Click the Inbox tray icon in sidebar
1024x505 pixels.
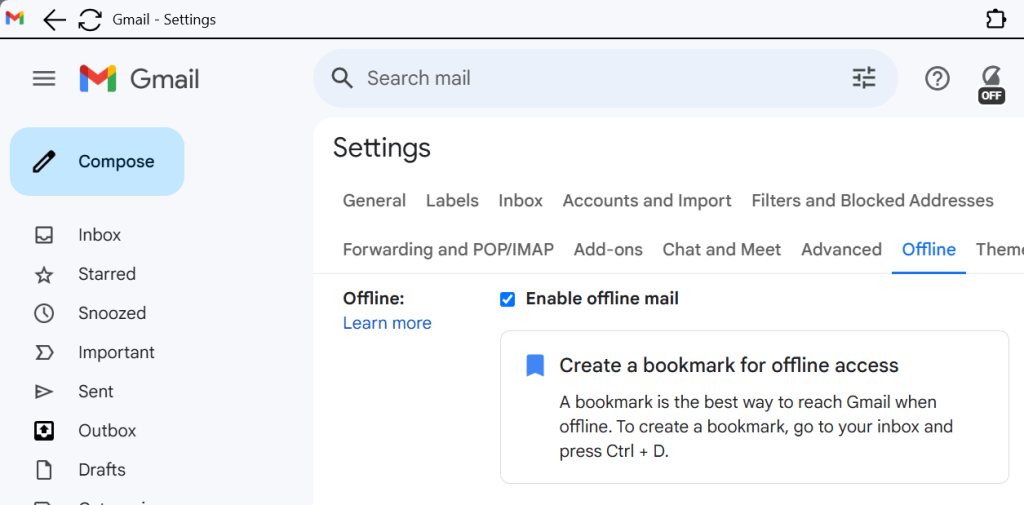44,235
